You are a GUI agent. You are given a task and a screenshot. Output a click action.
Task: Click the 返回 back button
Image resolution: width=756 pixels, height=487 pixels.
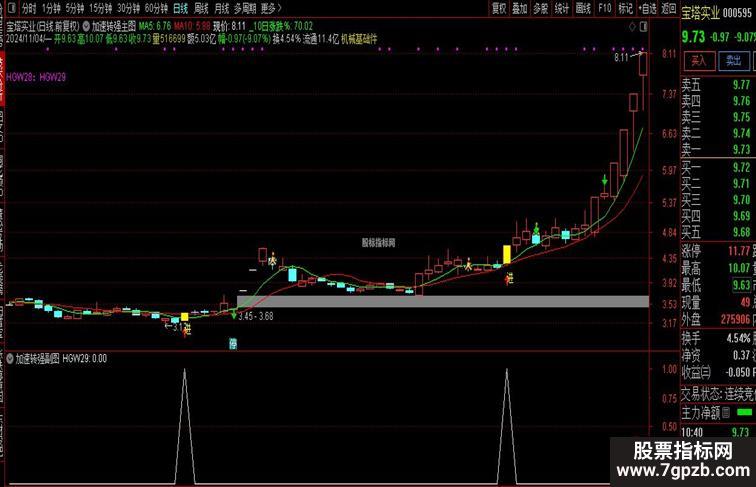669,8
